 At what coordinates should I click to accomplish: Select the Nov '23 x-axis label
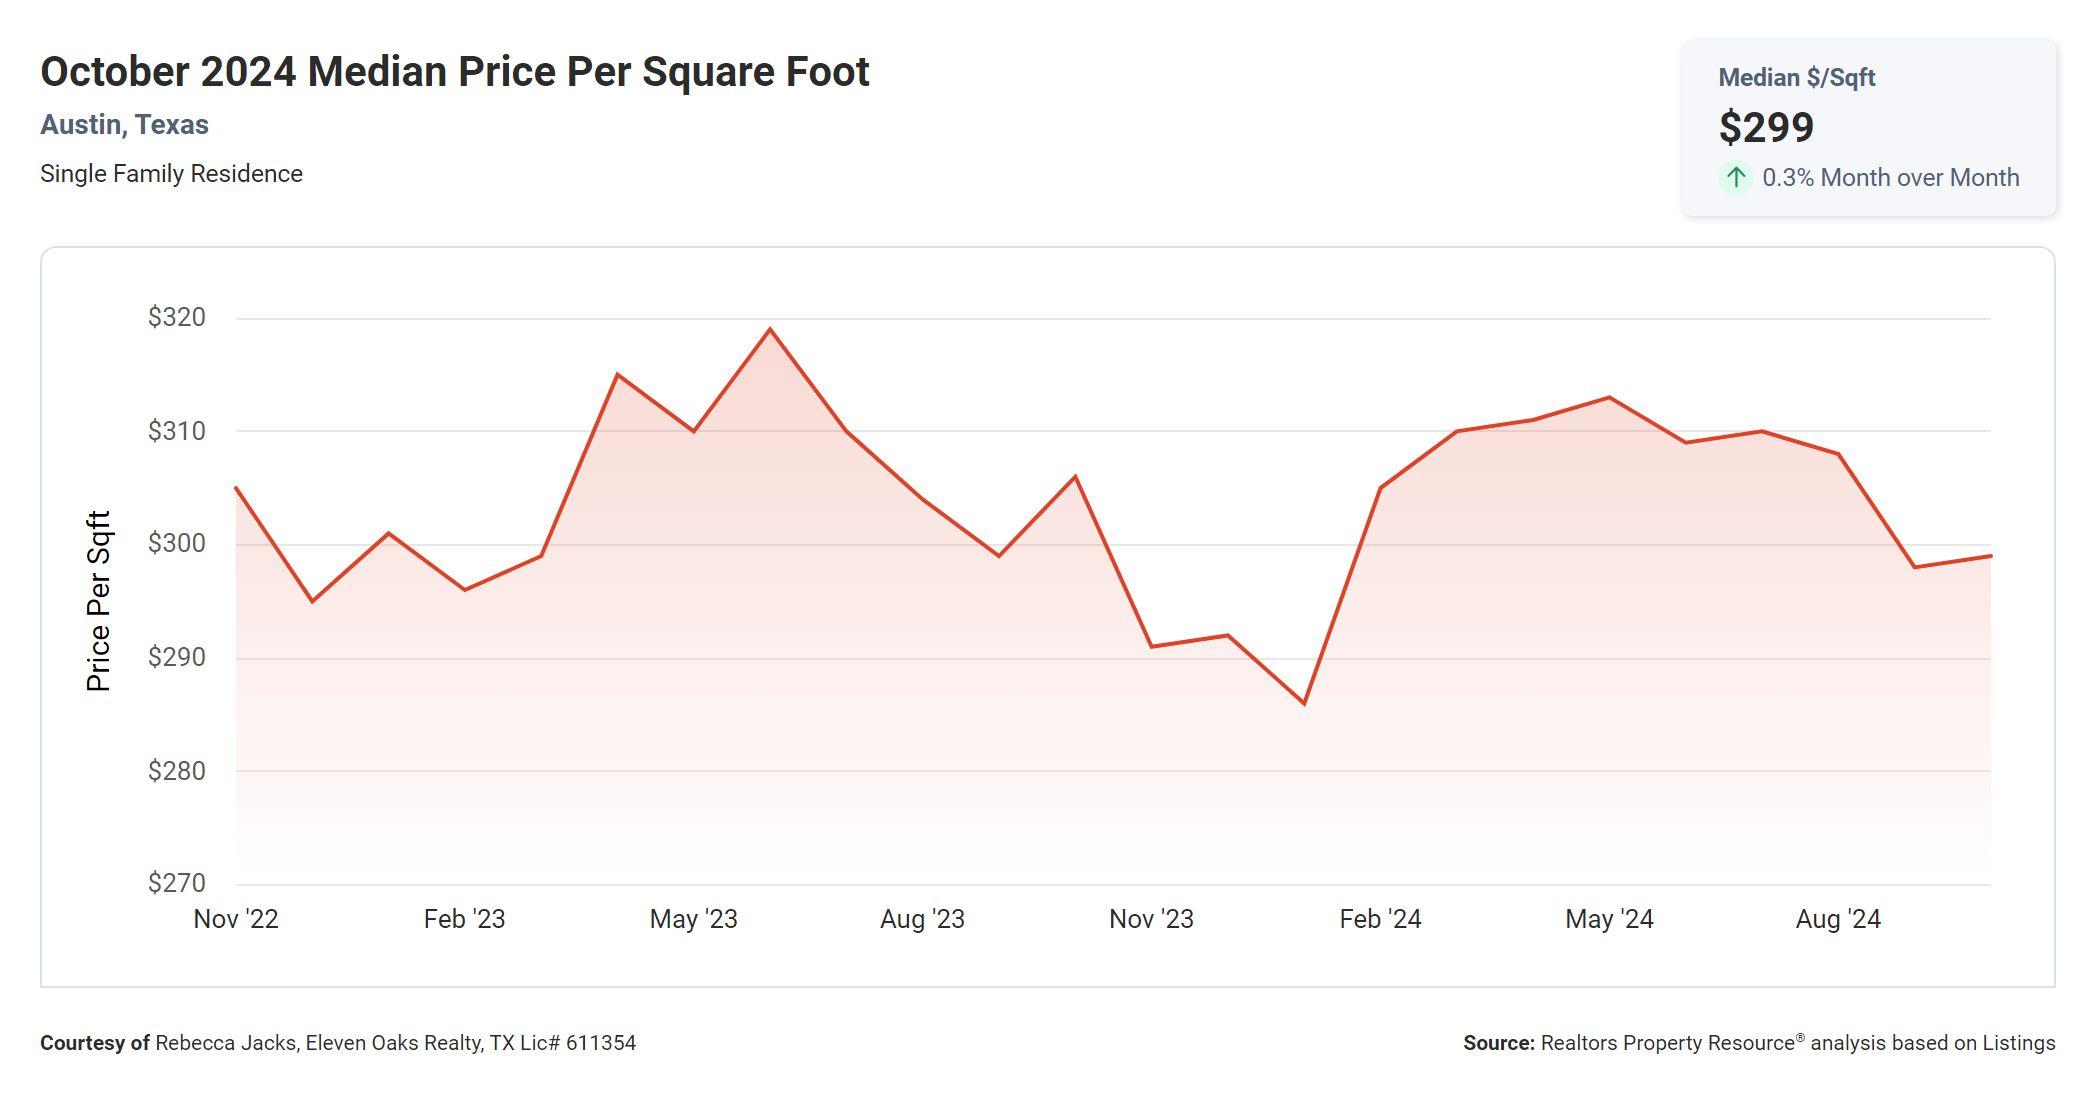[1151, 919]
